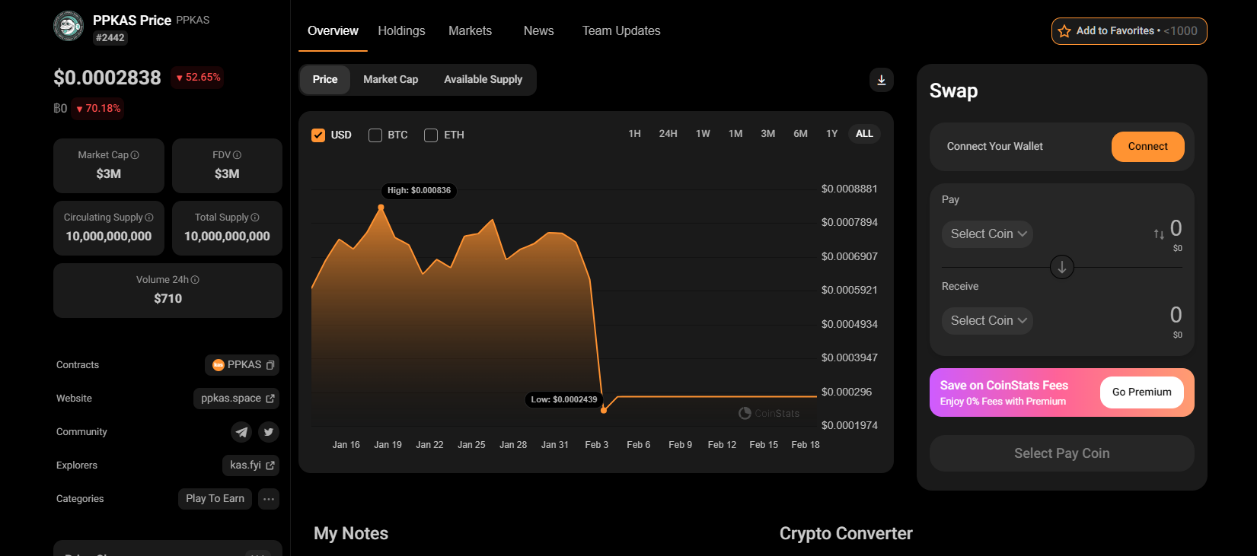Click the Volume 24h info icon

pos(195,280)
